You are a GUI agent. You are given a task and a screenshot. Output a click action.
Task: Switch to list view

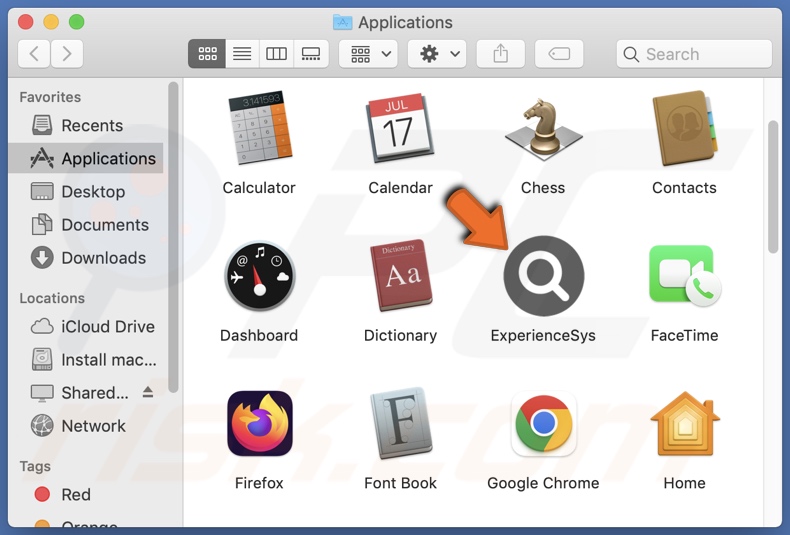[x=242, y=53]
